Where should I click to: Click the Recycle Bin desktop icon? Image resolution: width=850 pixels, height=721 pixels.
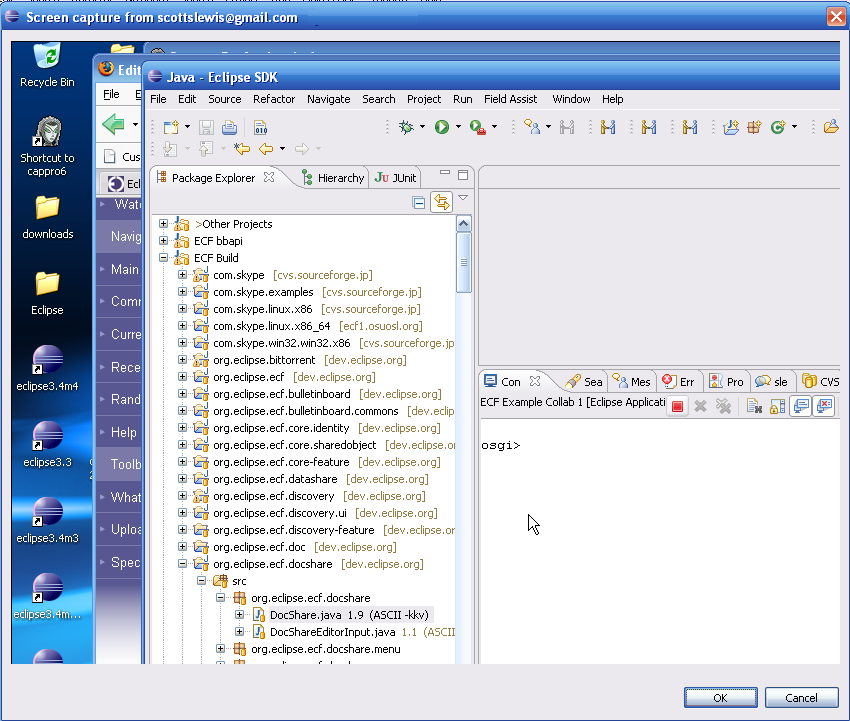click(x=47, y=65)
